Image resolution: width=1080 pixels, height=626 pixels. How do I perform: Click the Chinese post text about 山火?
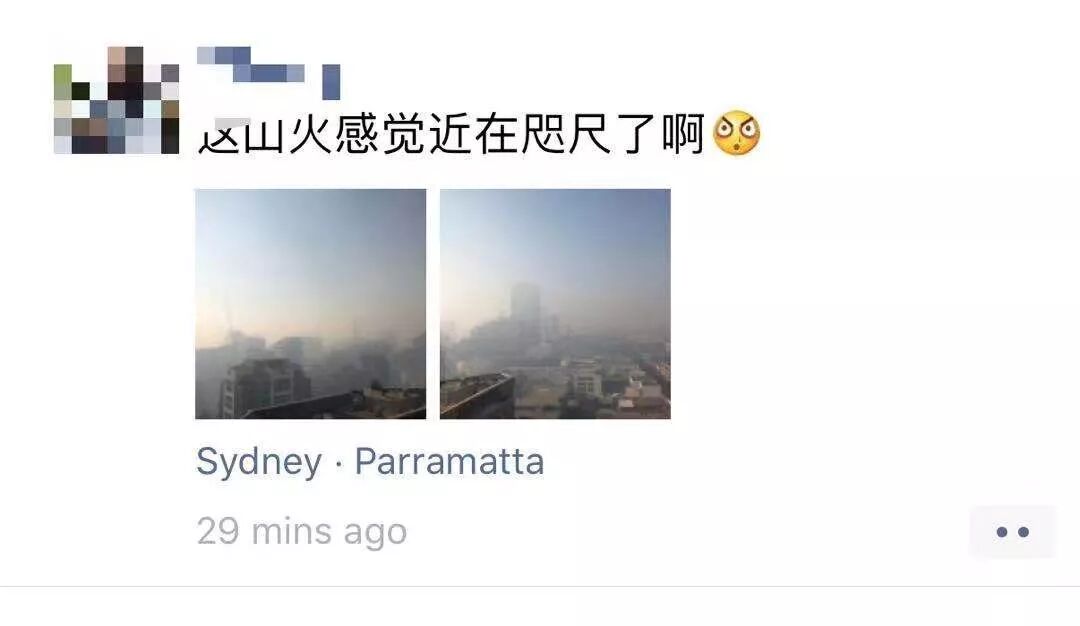[451, 134]
